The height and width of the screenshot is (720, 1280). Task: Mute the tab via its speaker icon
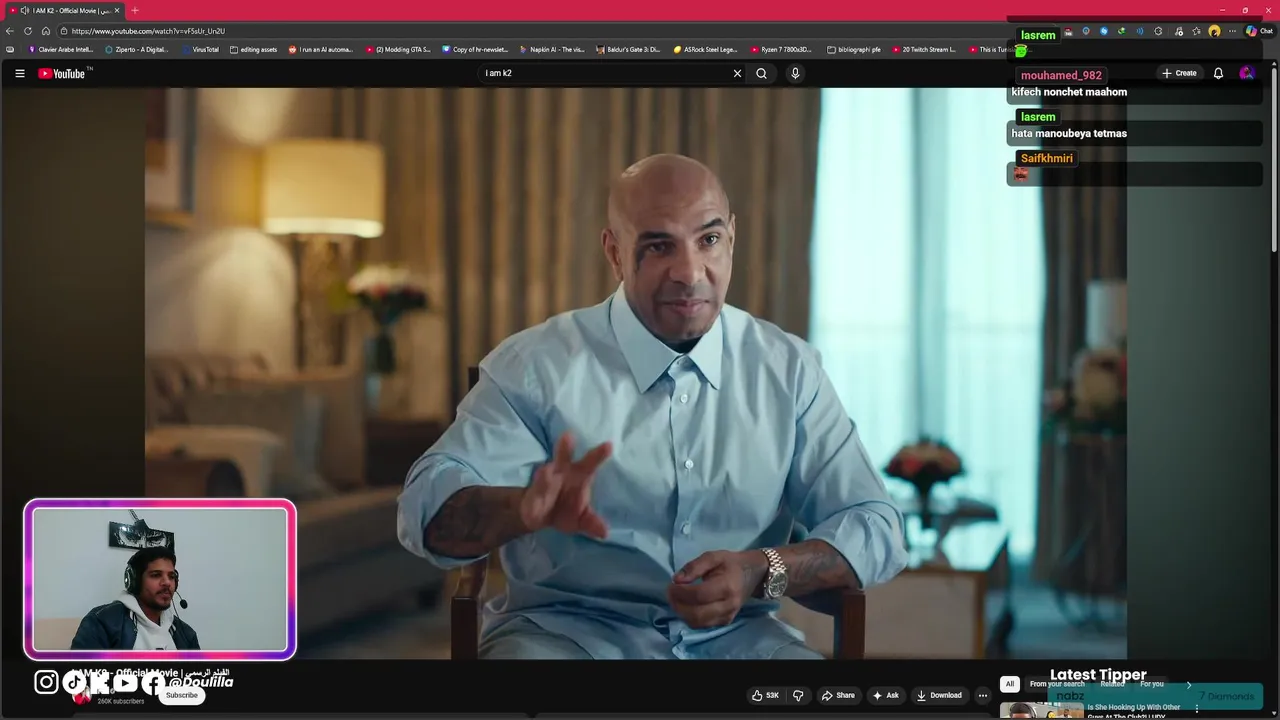pyautogui.click(x=24, y=10)
